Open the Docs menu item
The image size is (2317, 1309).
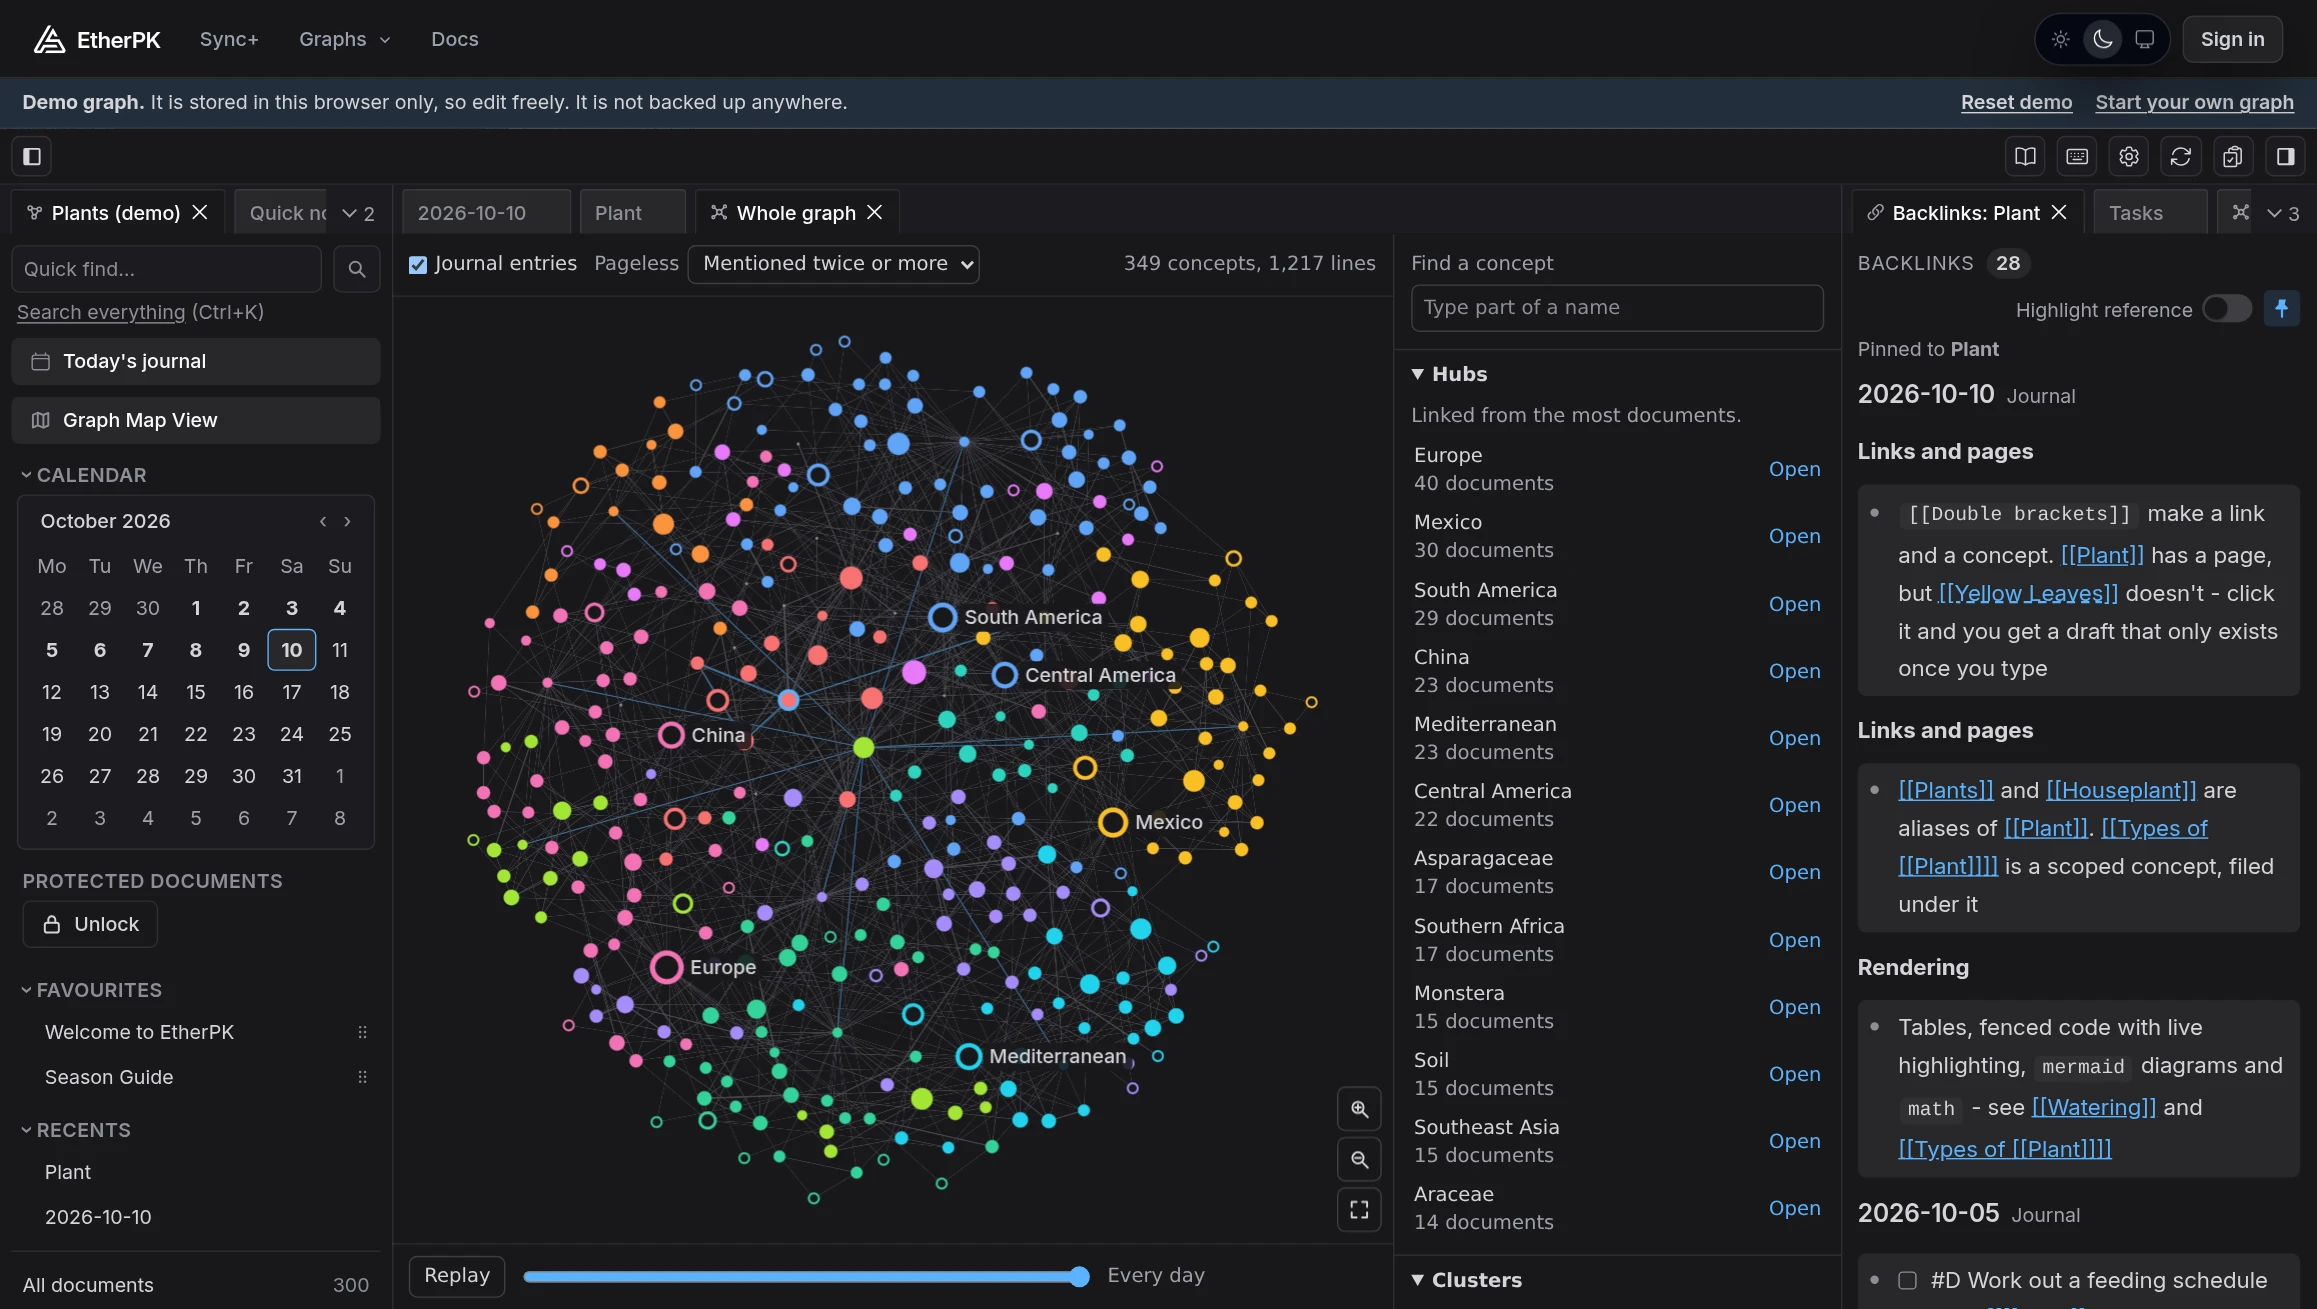(455, 39)
